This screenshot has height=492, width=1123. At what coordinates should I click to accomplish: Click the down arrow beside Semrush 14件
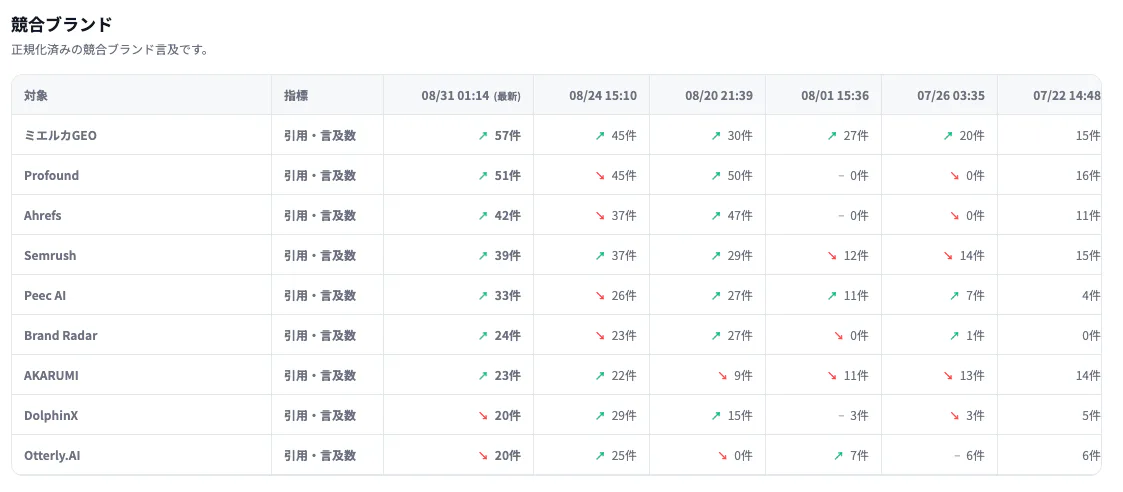(x=948, y=256)
